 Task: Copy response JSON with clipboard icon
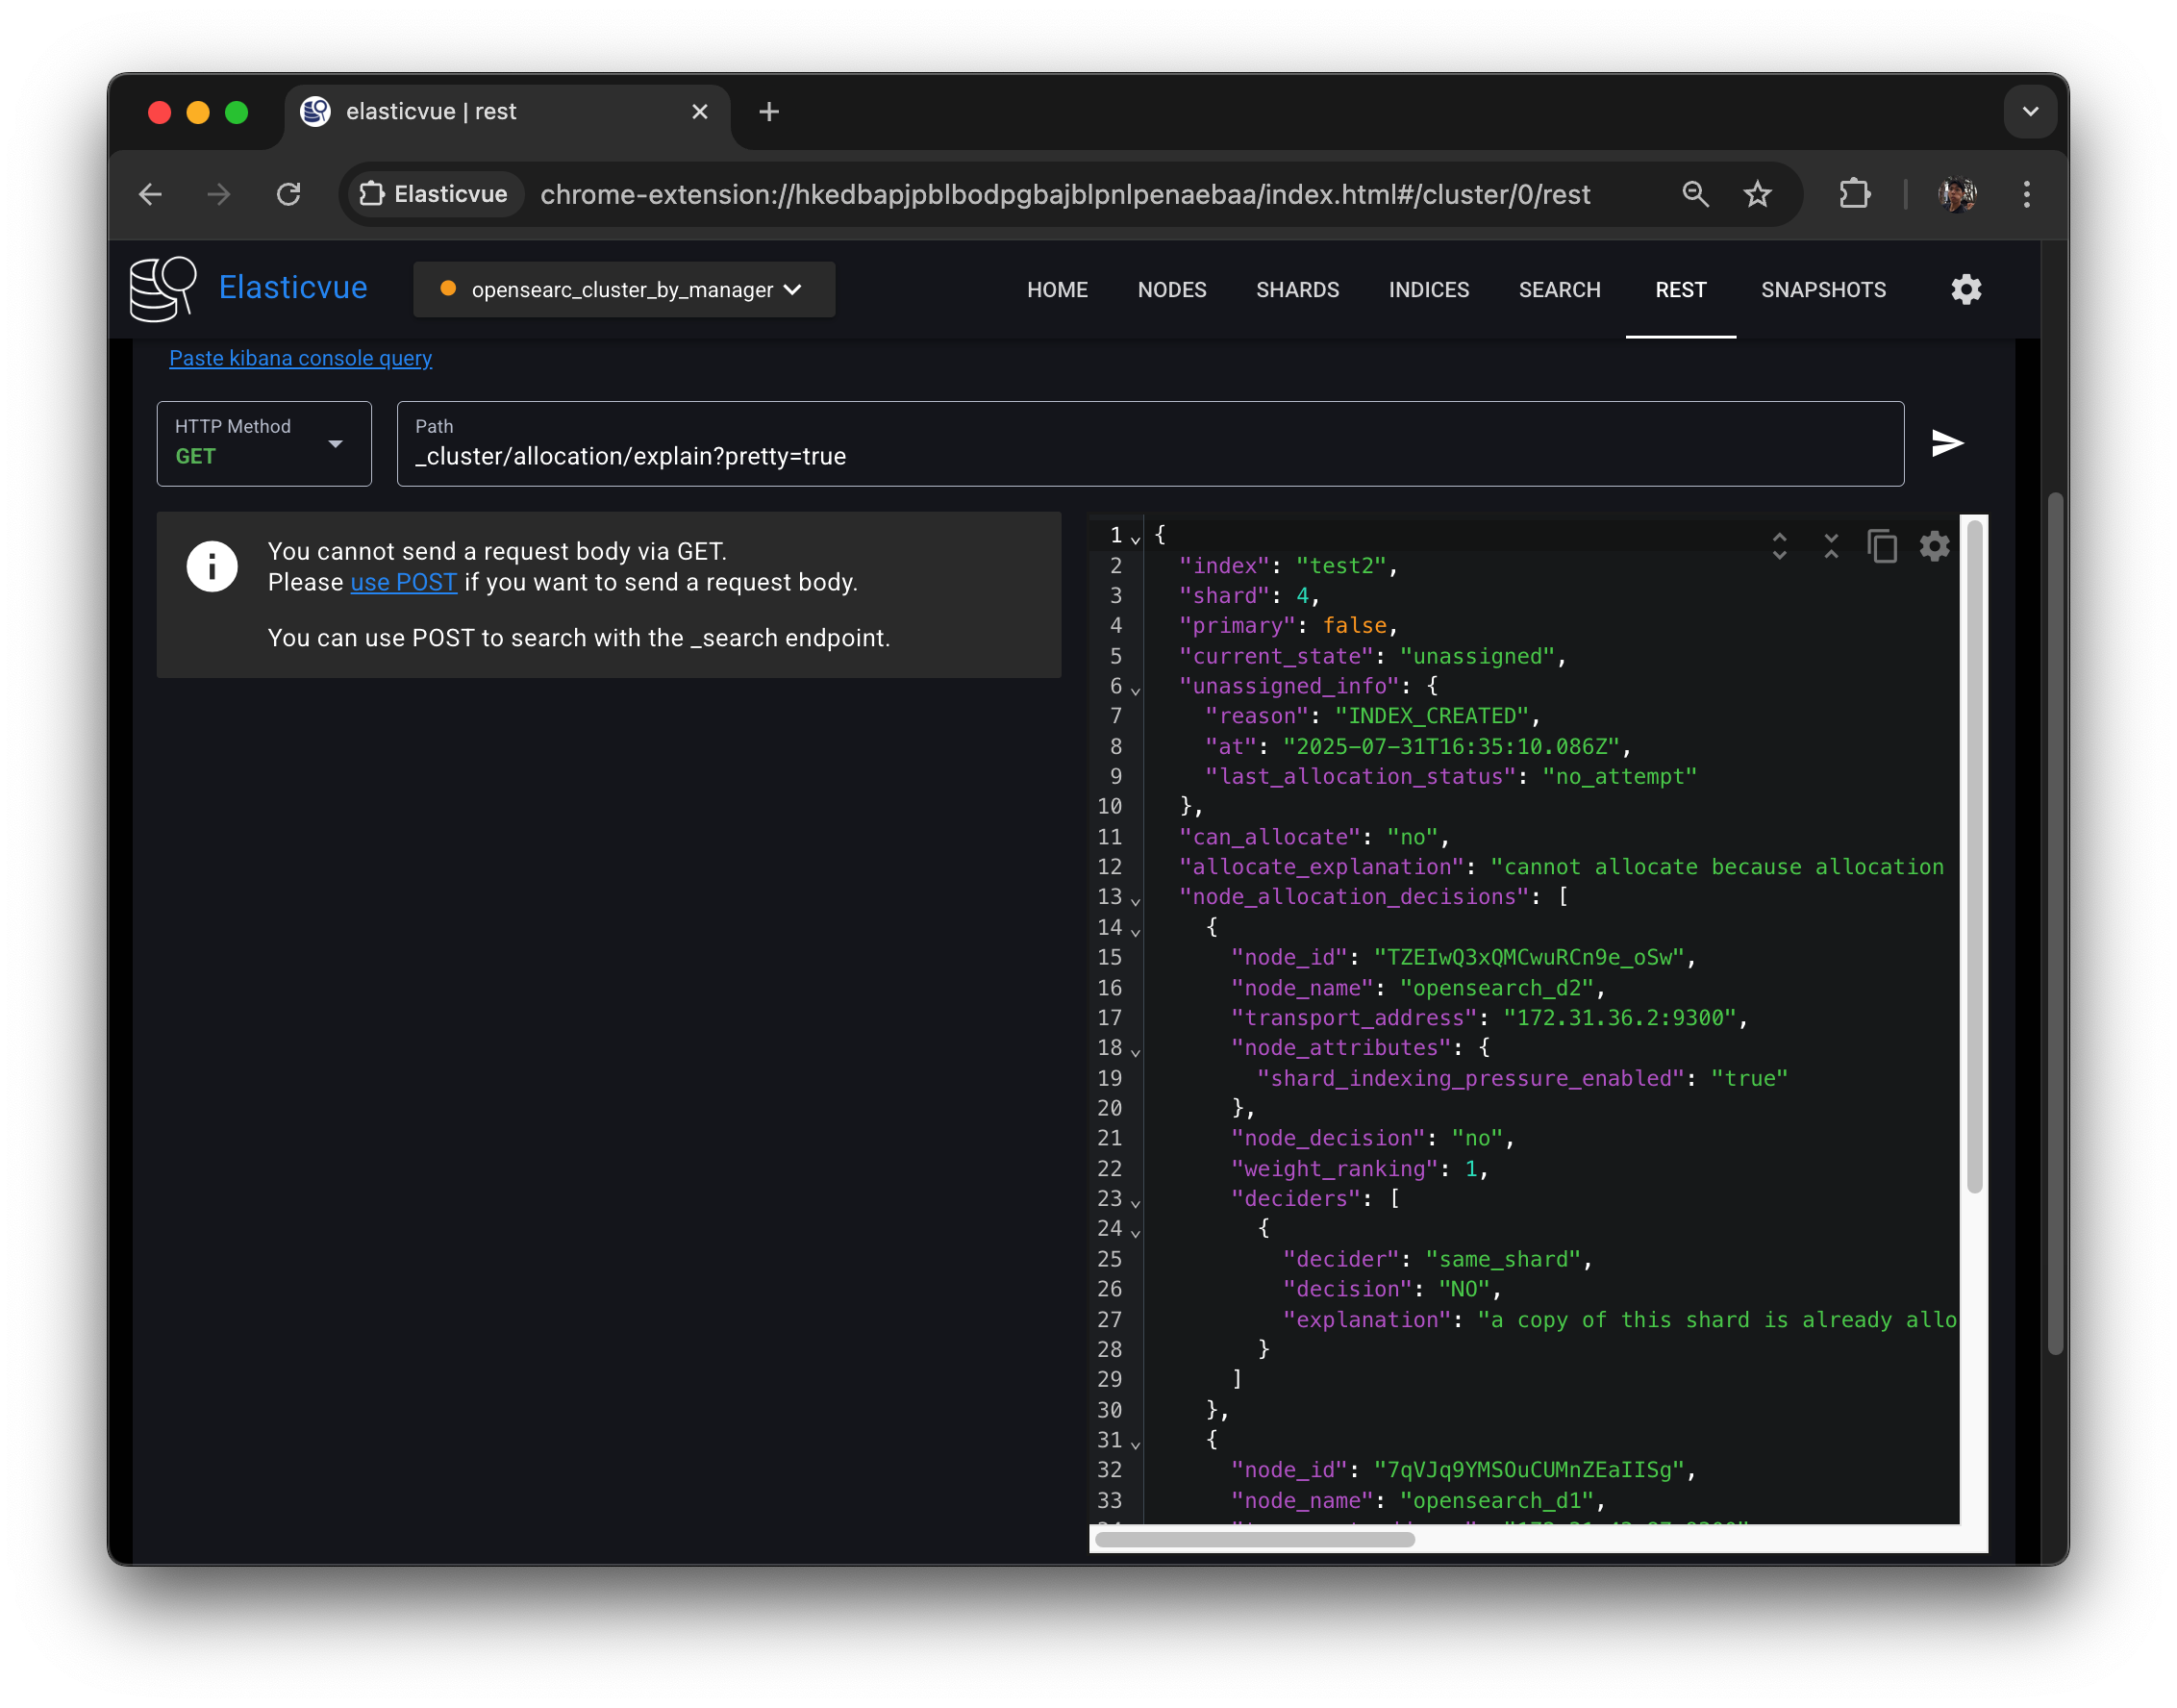tap(1882, 546)
